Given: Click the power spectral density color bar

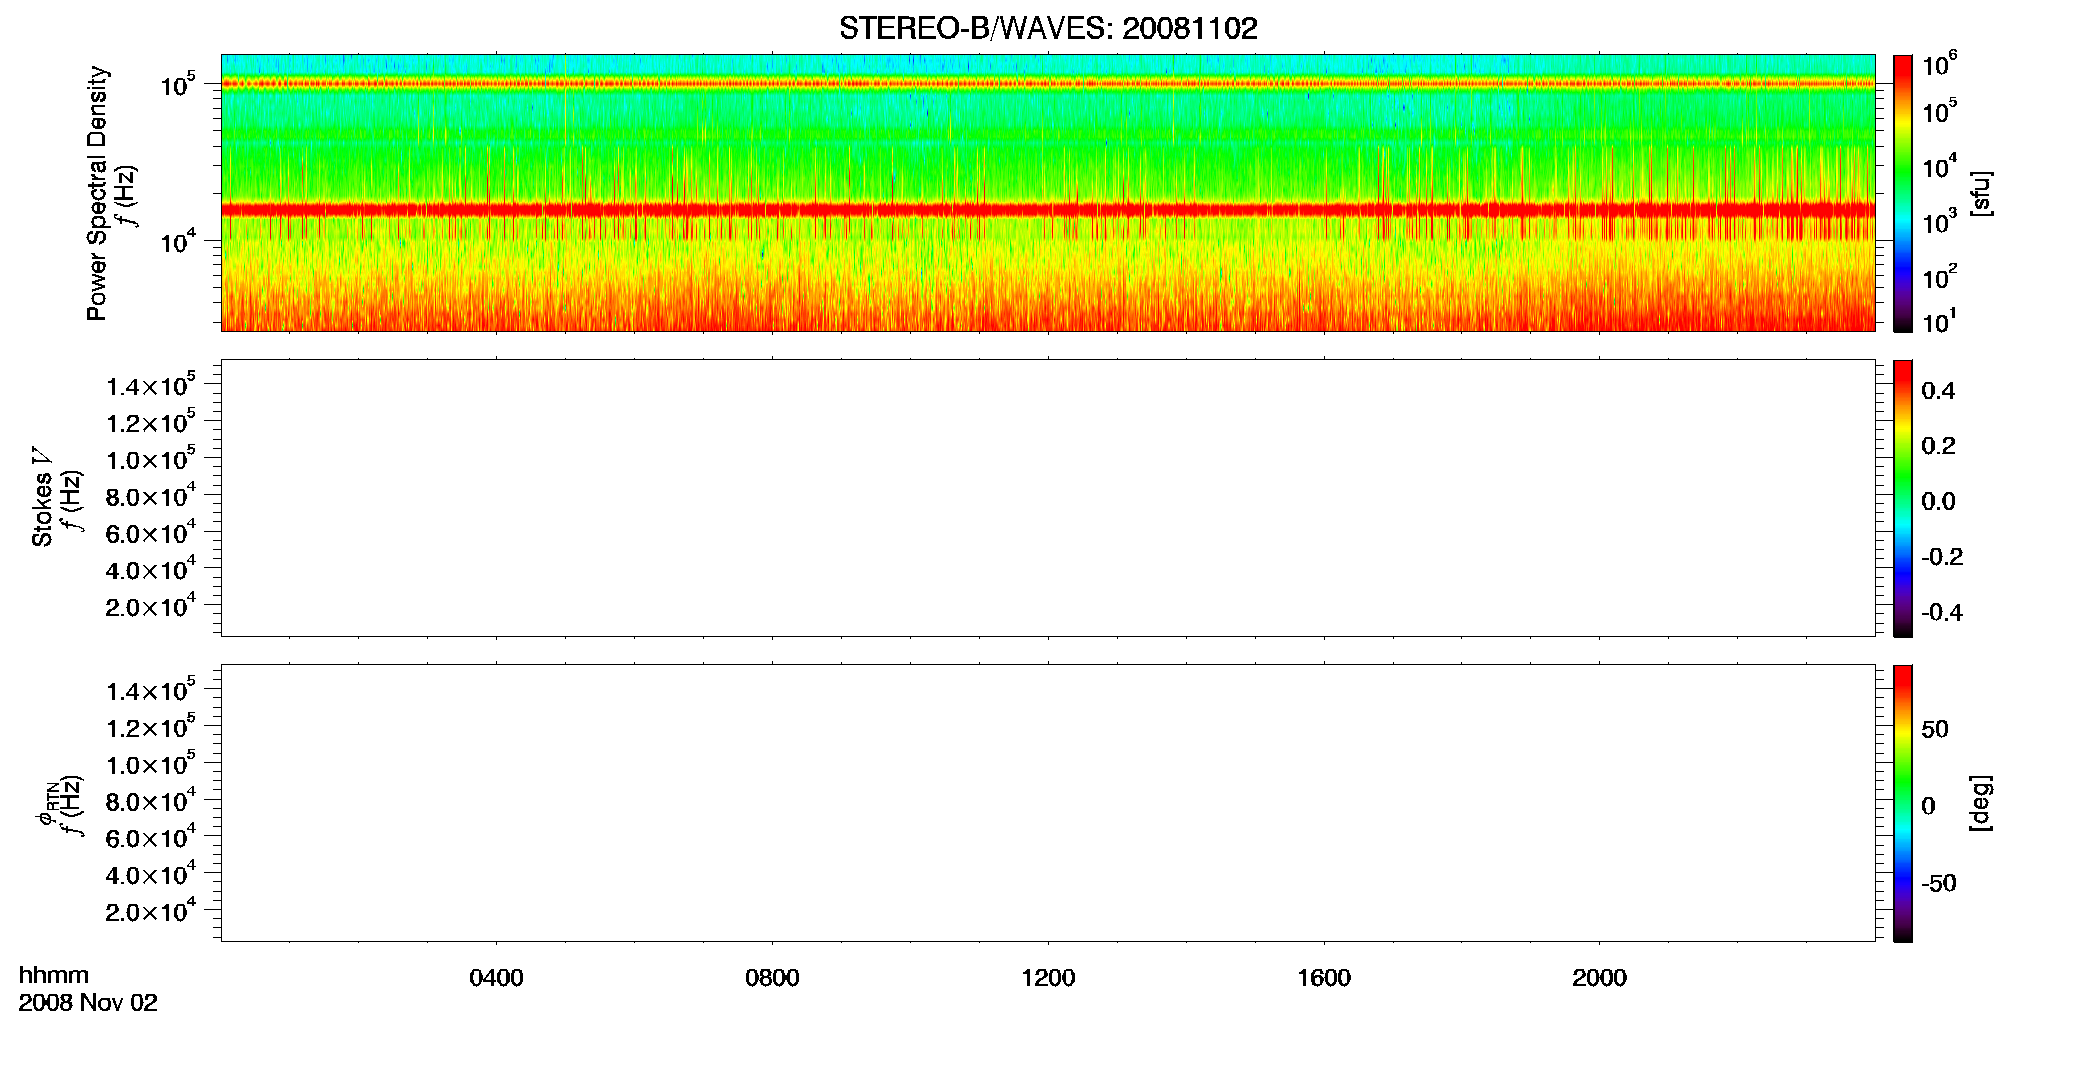Looking at the screenshot, I should point(1903,193).
